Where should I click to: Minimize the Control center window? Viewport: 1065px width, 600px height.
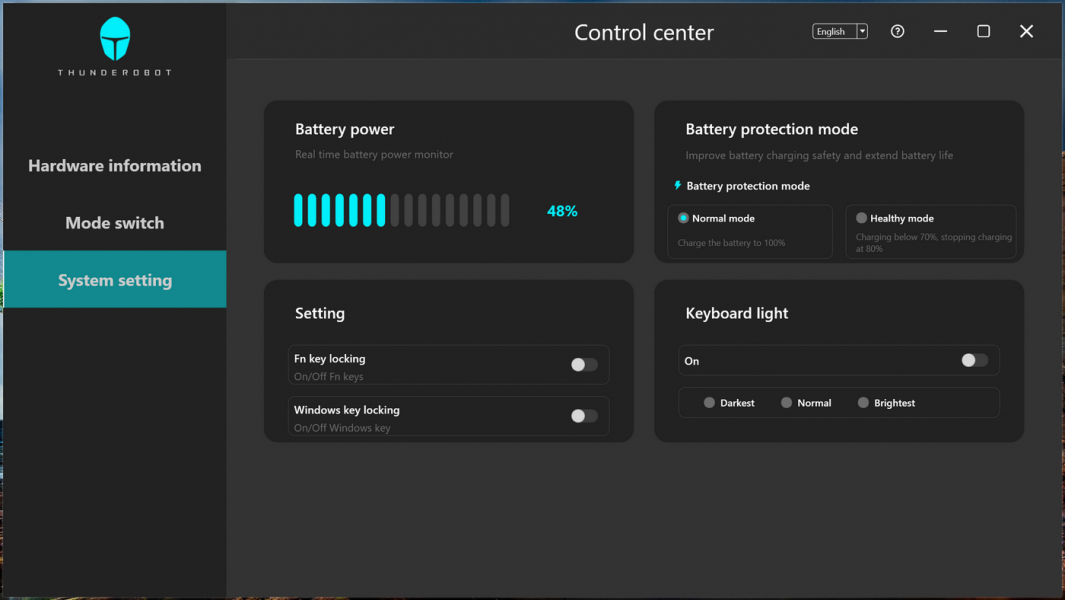tap(940, 31)
